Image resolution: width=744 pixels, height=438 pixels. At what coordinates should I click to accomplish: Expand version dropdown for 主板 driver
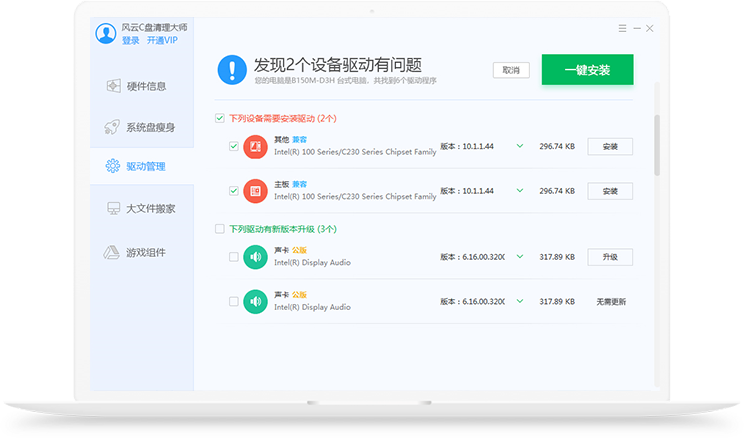pyautogui.click(x=519, y=190)
